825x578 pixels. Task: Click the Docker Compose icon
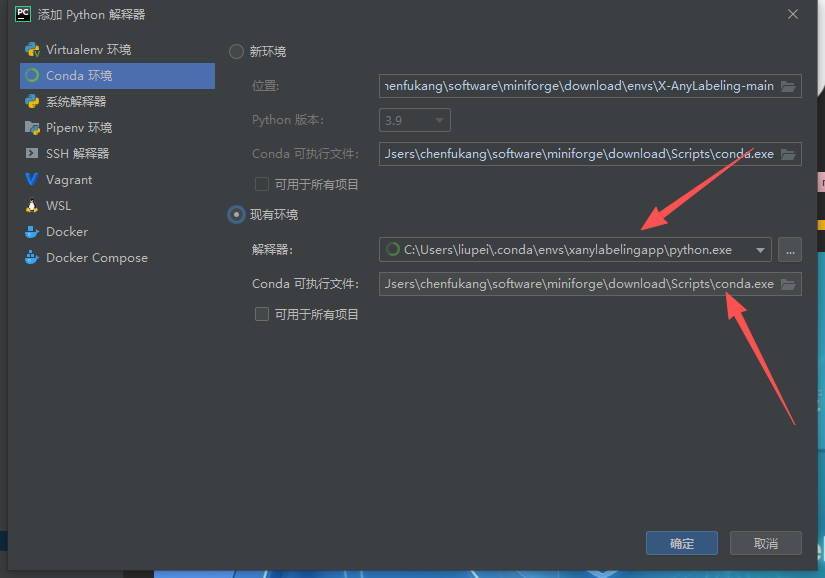[x=32, y=258]
